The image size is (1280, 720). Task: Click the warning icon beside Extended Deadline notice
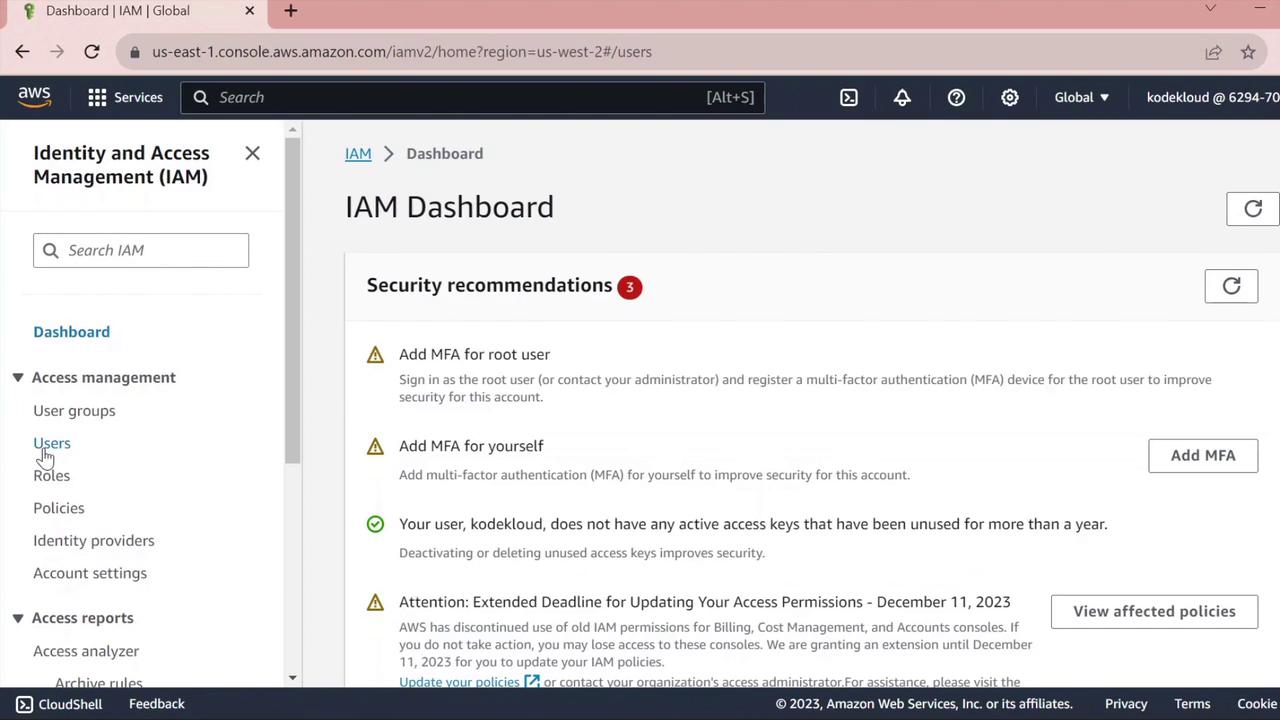pos(375,603)
